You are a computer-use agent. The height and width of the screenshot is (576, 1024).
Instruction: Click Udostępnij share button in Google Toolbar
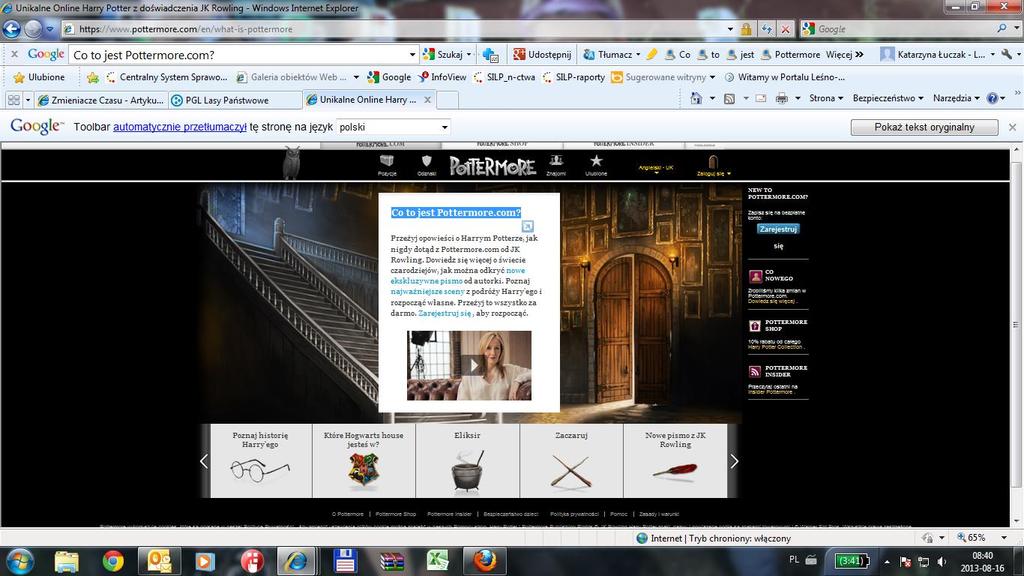(x=542, y=54)
